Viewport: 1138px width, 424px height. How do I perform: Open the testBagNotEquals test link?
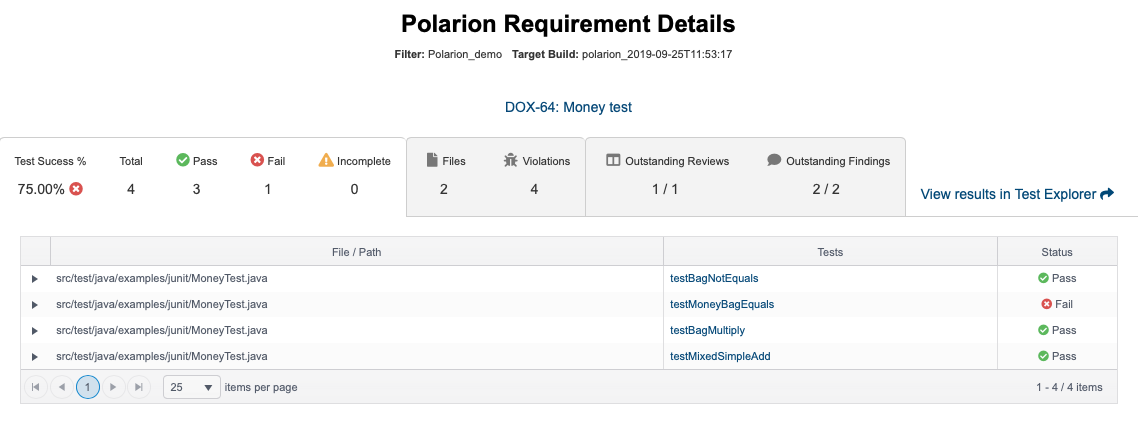[x=714, y=278]
